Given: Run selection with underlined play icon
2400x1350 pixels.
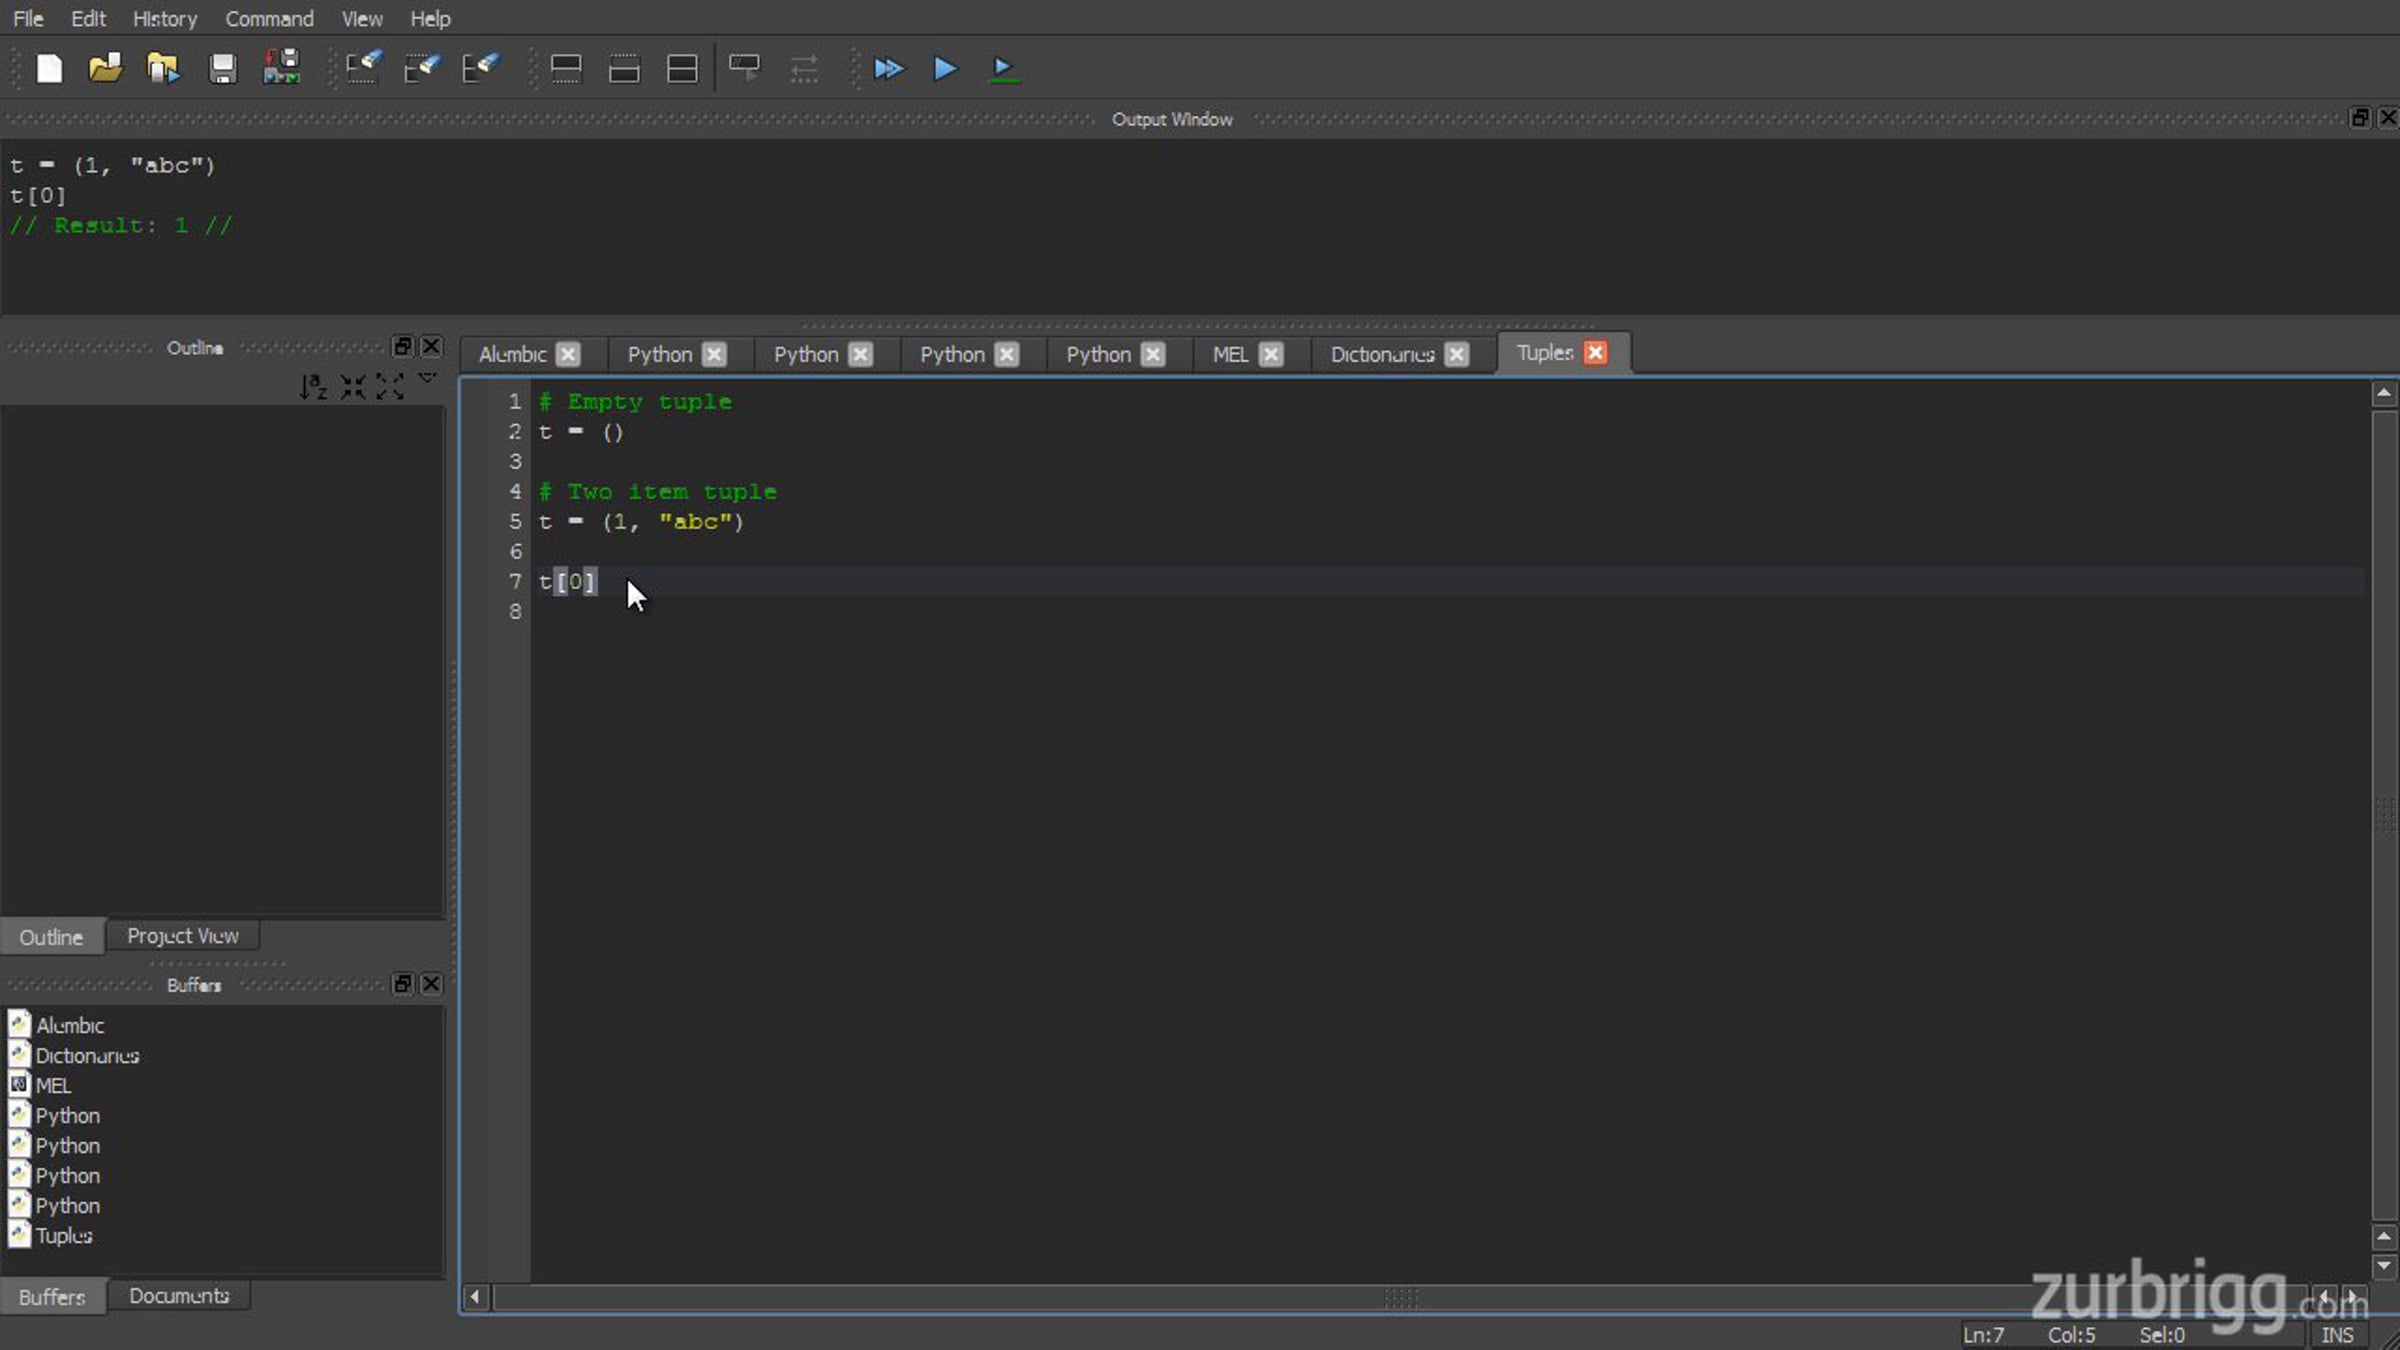Looking at the screenshot, I should click(1003, 68).
